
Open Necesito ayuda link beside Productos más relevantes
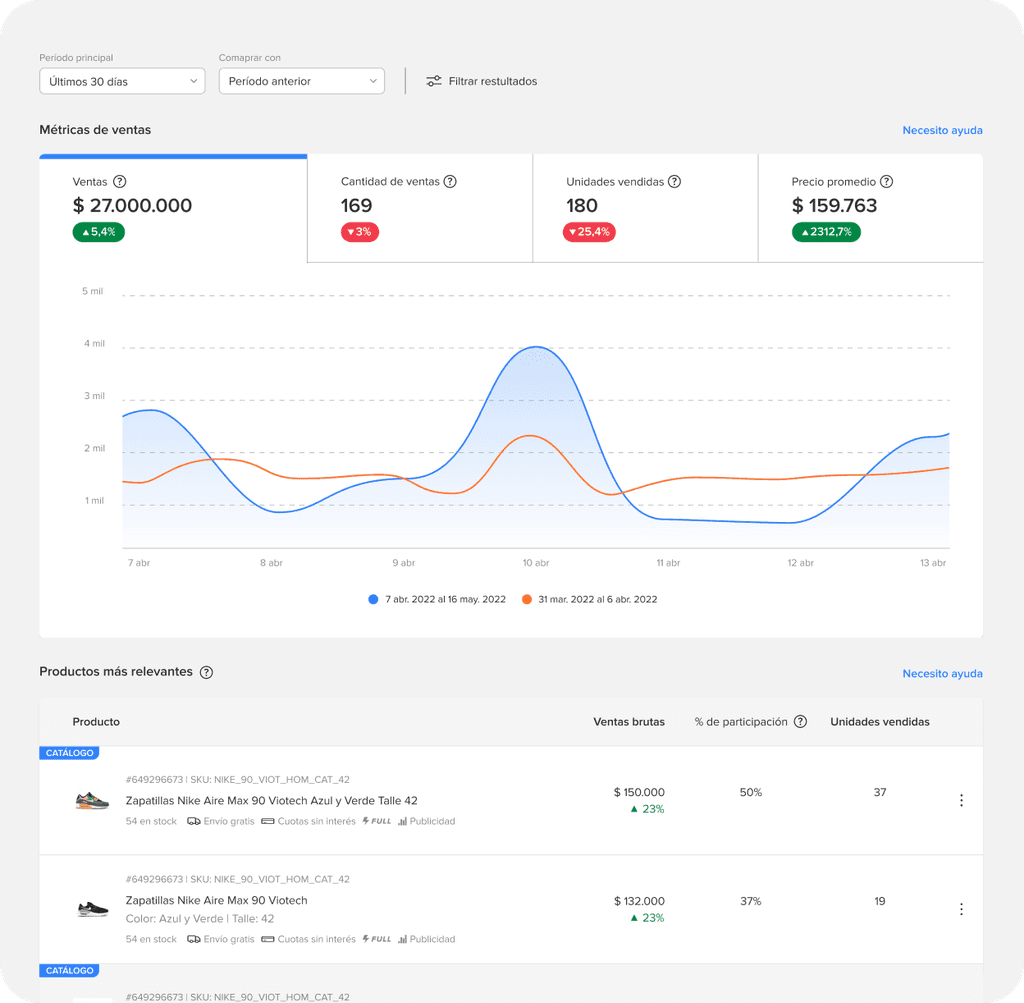[x=942, y=673]
